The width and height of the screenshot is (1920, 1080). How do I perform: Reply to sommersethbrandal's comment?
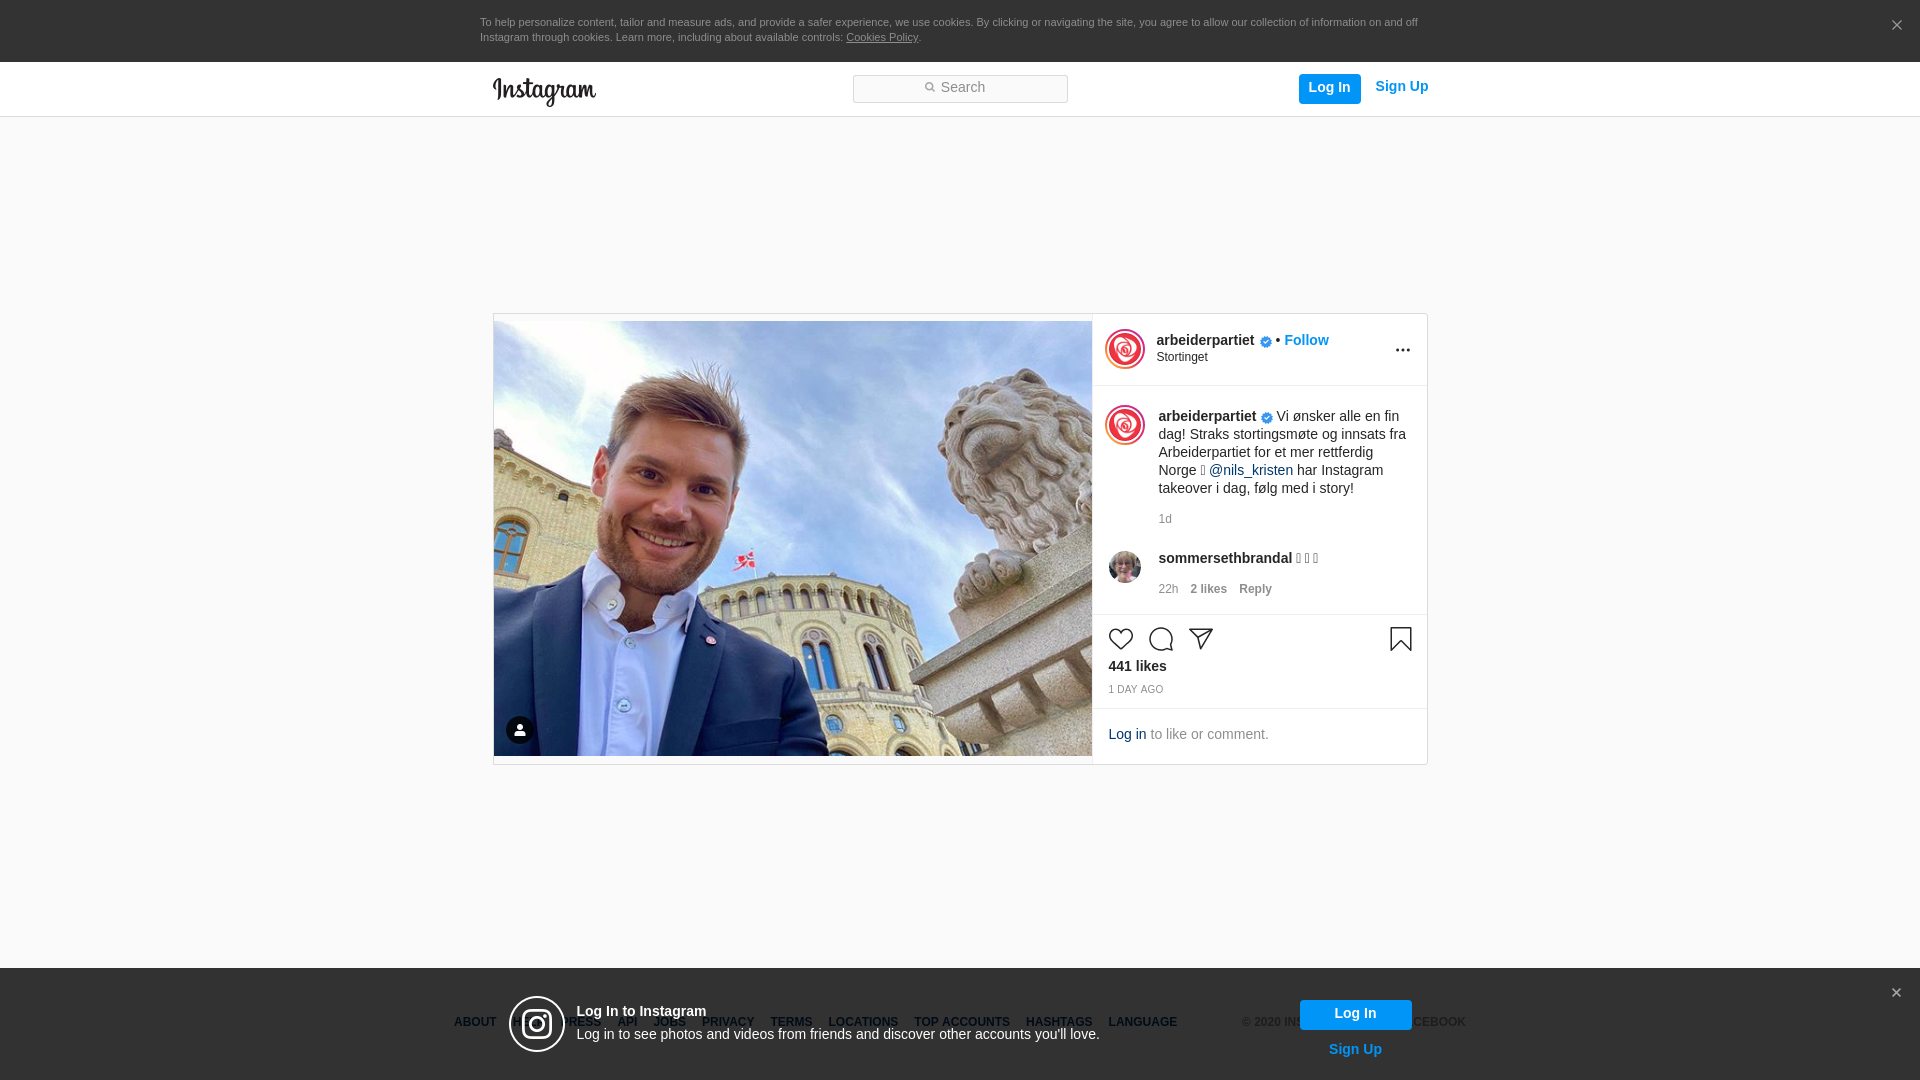coord(1254,589)
